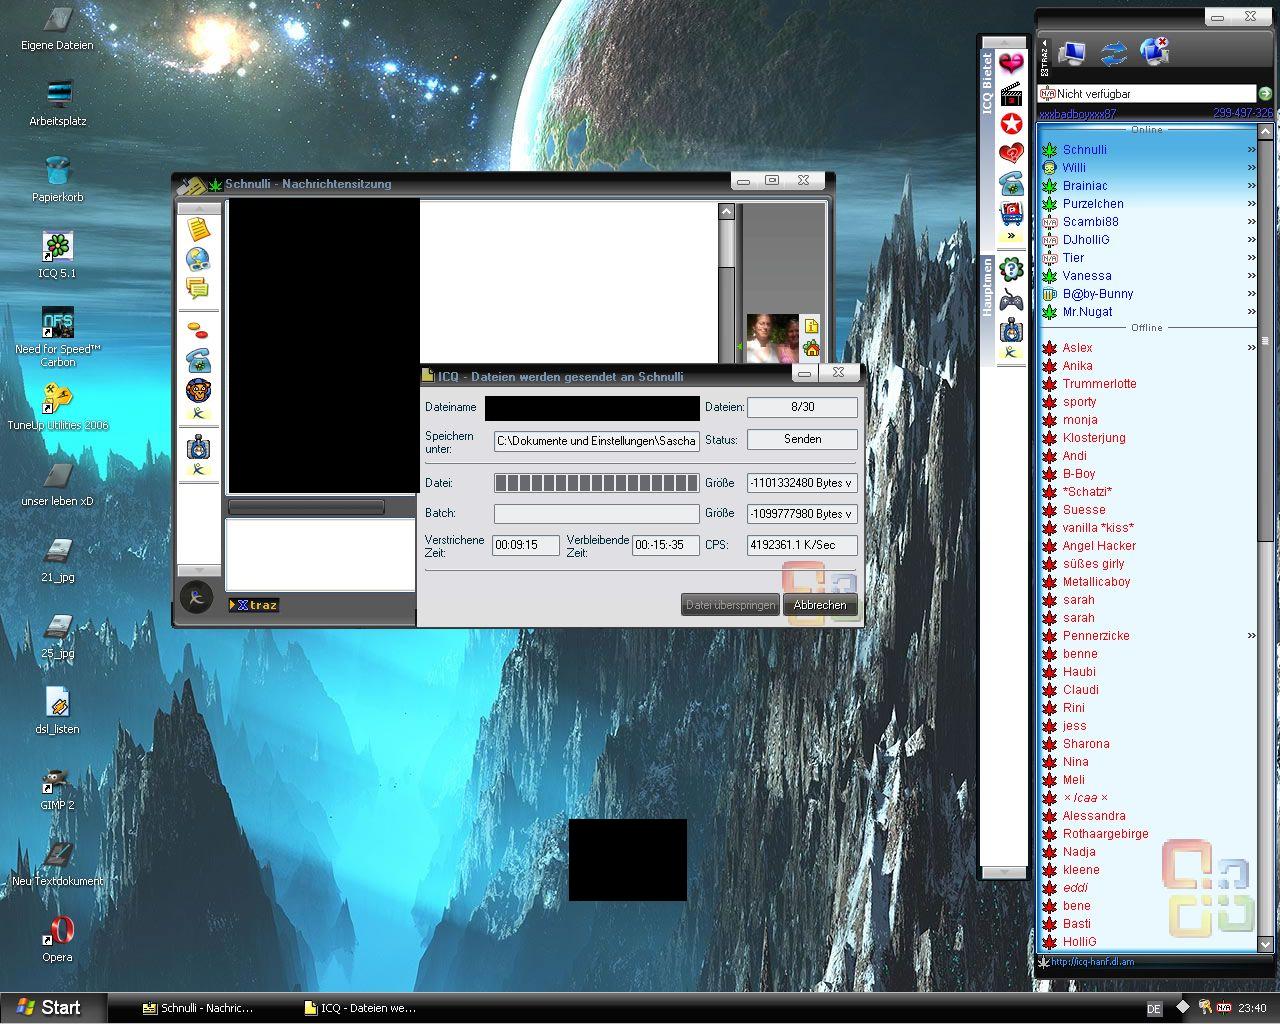1280x1024 pixels.
Task: Open the Nicht verfügbar status dropdown
Action: click(x=1147, y=93)
